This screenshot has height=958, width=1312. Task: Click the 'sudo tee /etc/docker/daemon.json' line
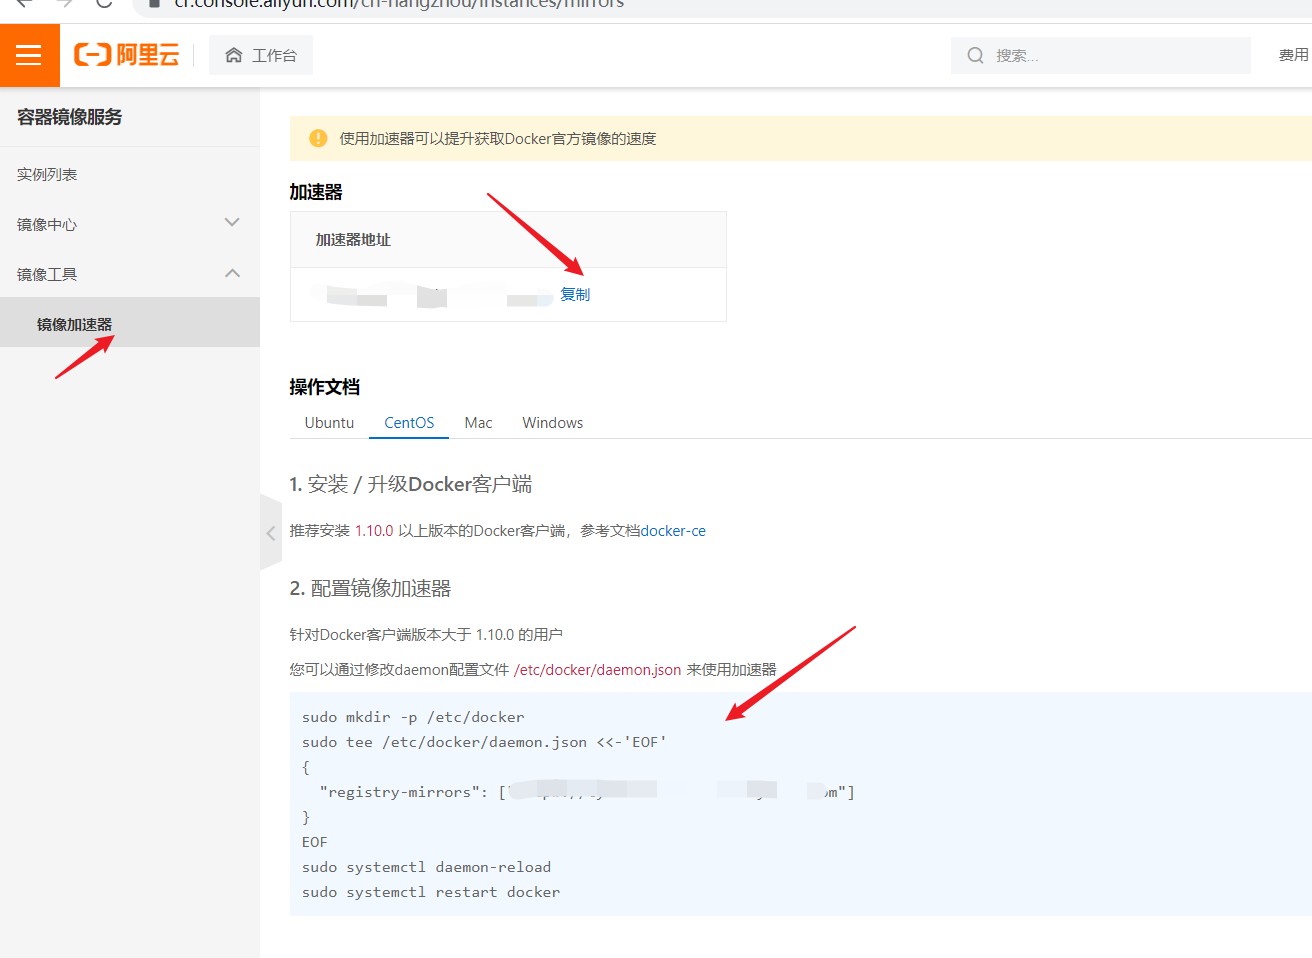pyautogui.click(x=484, y=742)
